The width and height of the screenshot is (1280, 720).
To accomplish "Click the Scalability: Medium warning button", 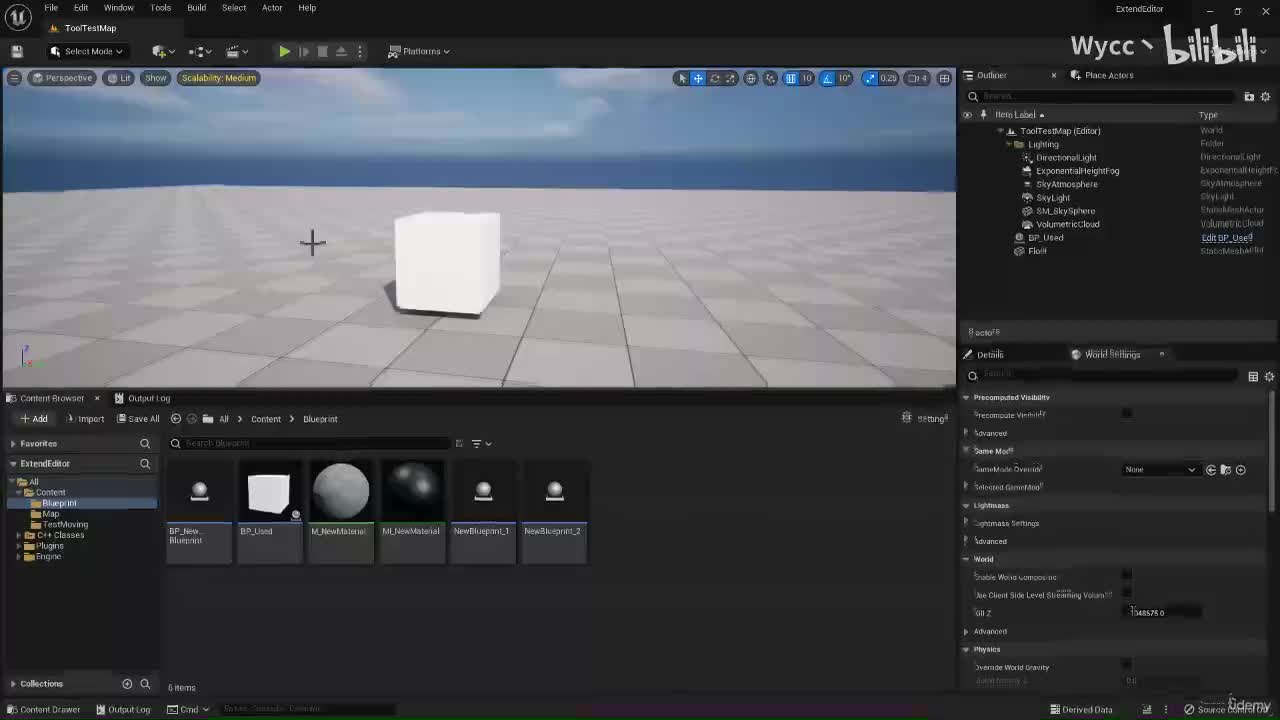I will (219, 78).
